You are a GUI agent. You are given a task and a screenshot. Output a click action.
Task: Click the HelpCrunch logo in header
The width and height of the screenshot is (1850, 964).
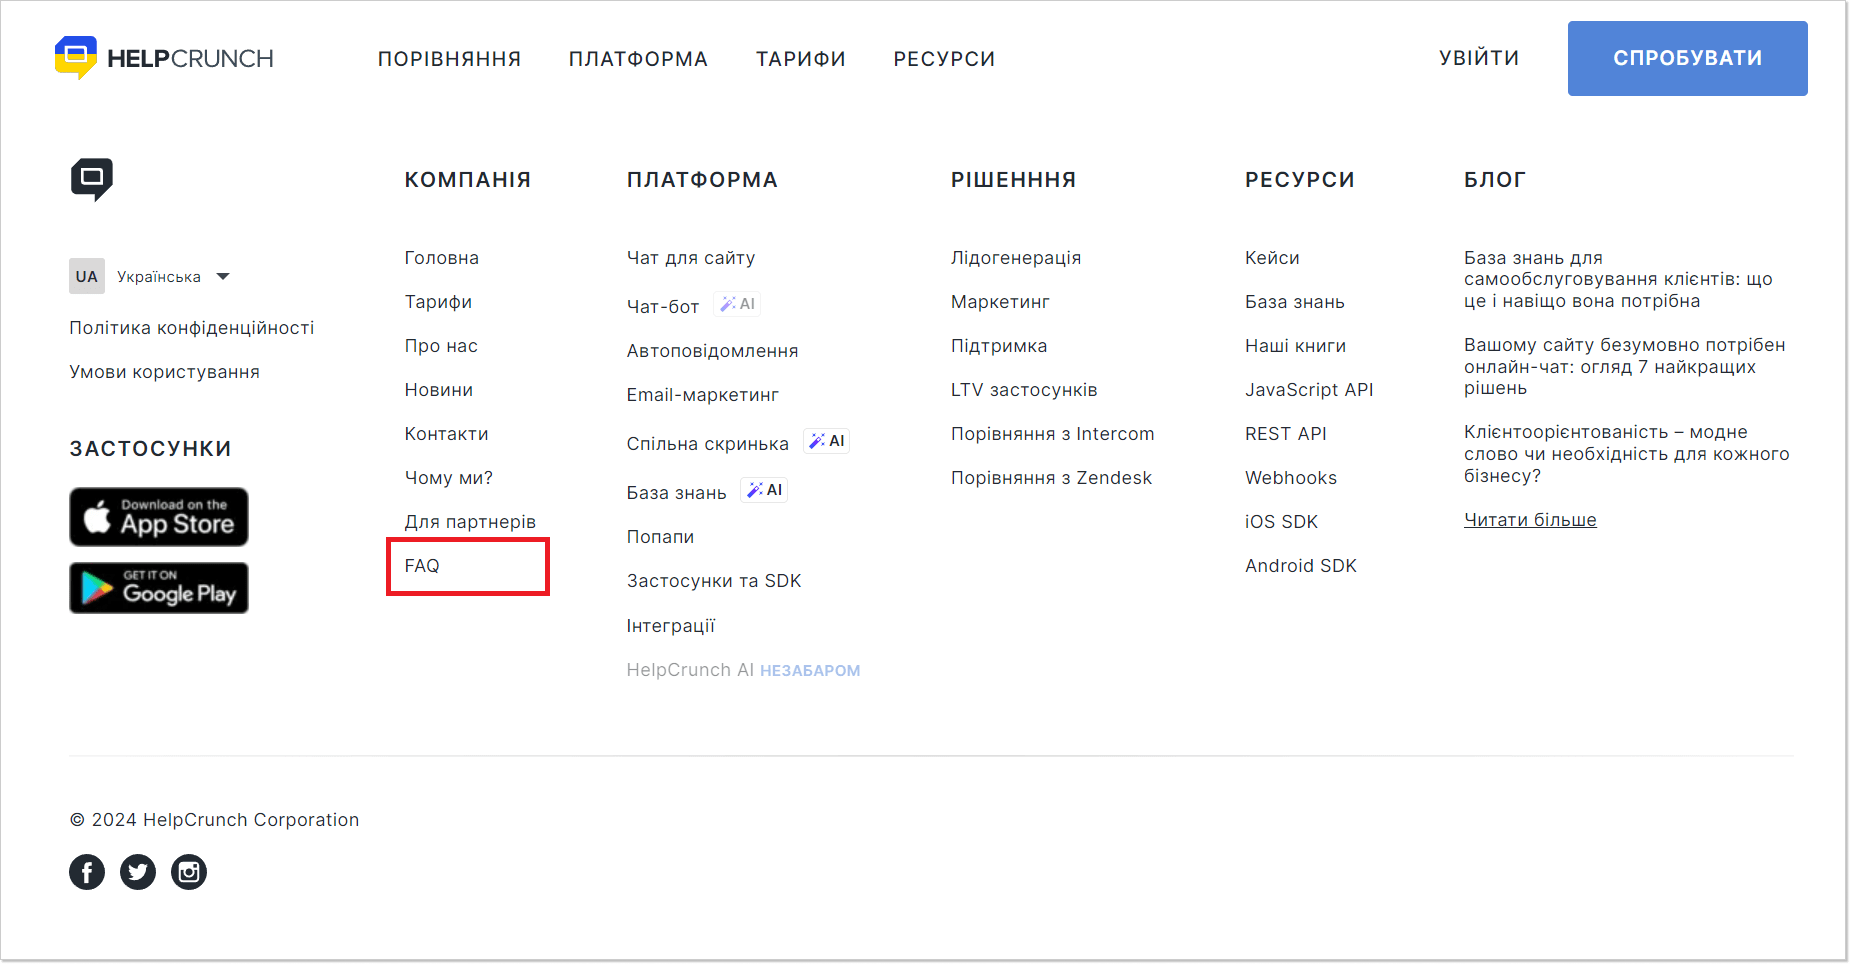[164, 58]
